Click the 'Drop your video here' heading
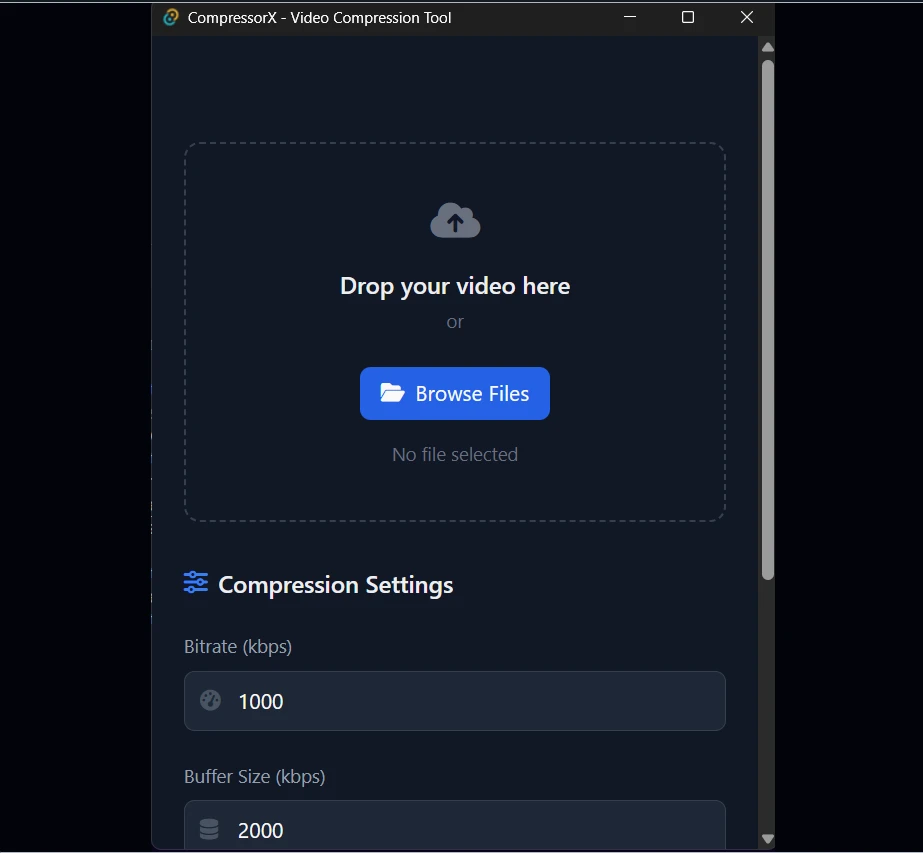The width and height of the screenshot is (923, 853). [x=455, y=286]
